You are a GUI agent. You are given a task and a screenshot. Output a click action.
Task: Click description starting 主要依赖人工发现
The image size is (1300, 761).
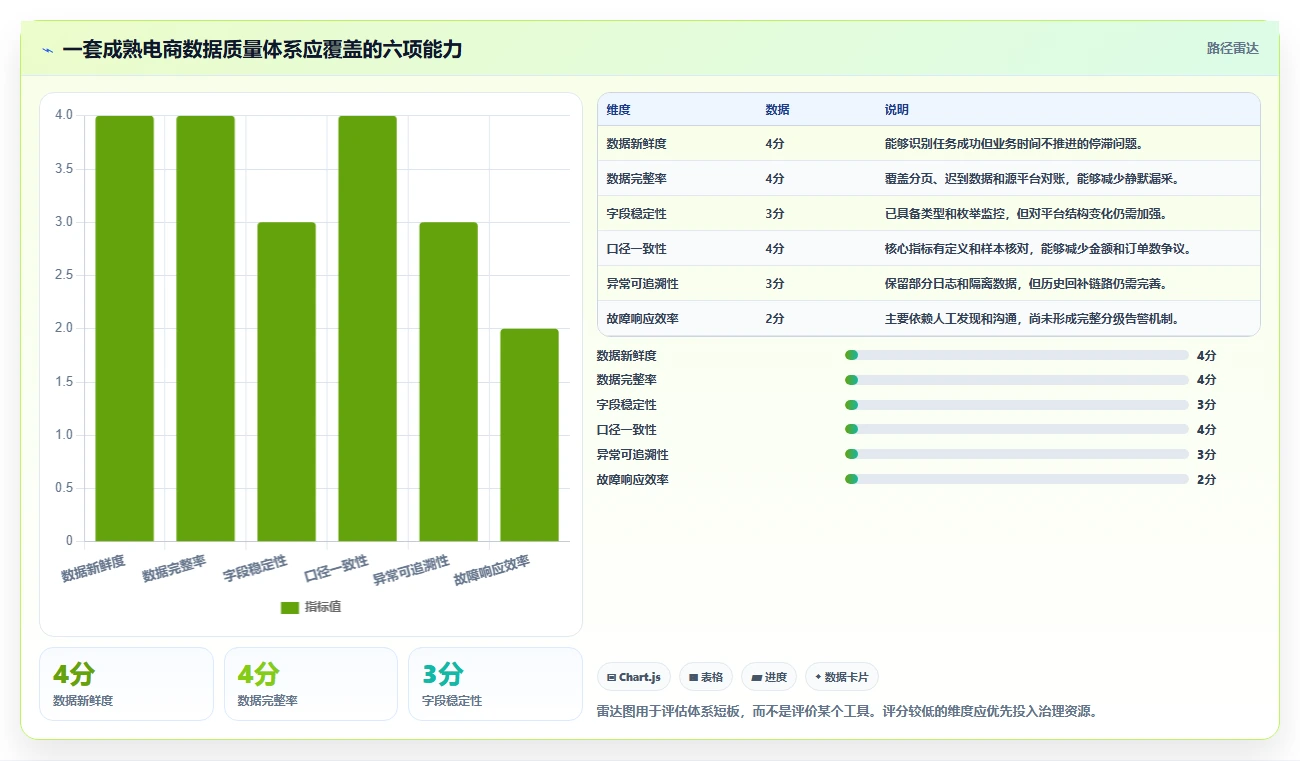pyautogui.click(x=1033, y=319)
